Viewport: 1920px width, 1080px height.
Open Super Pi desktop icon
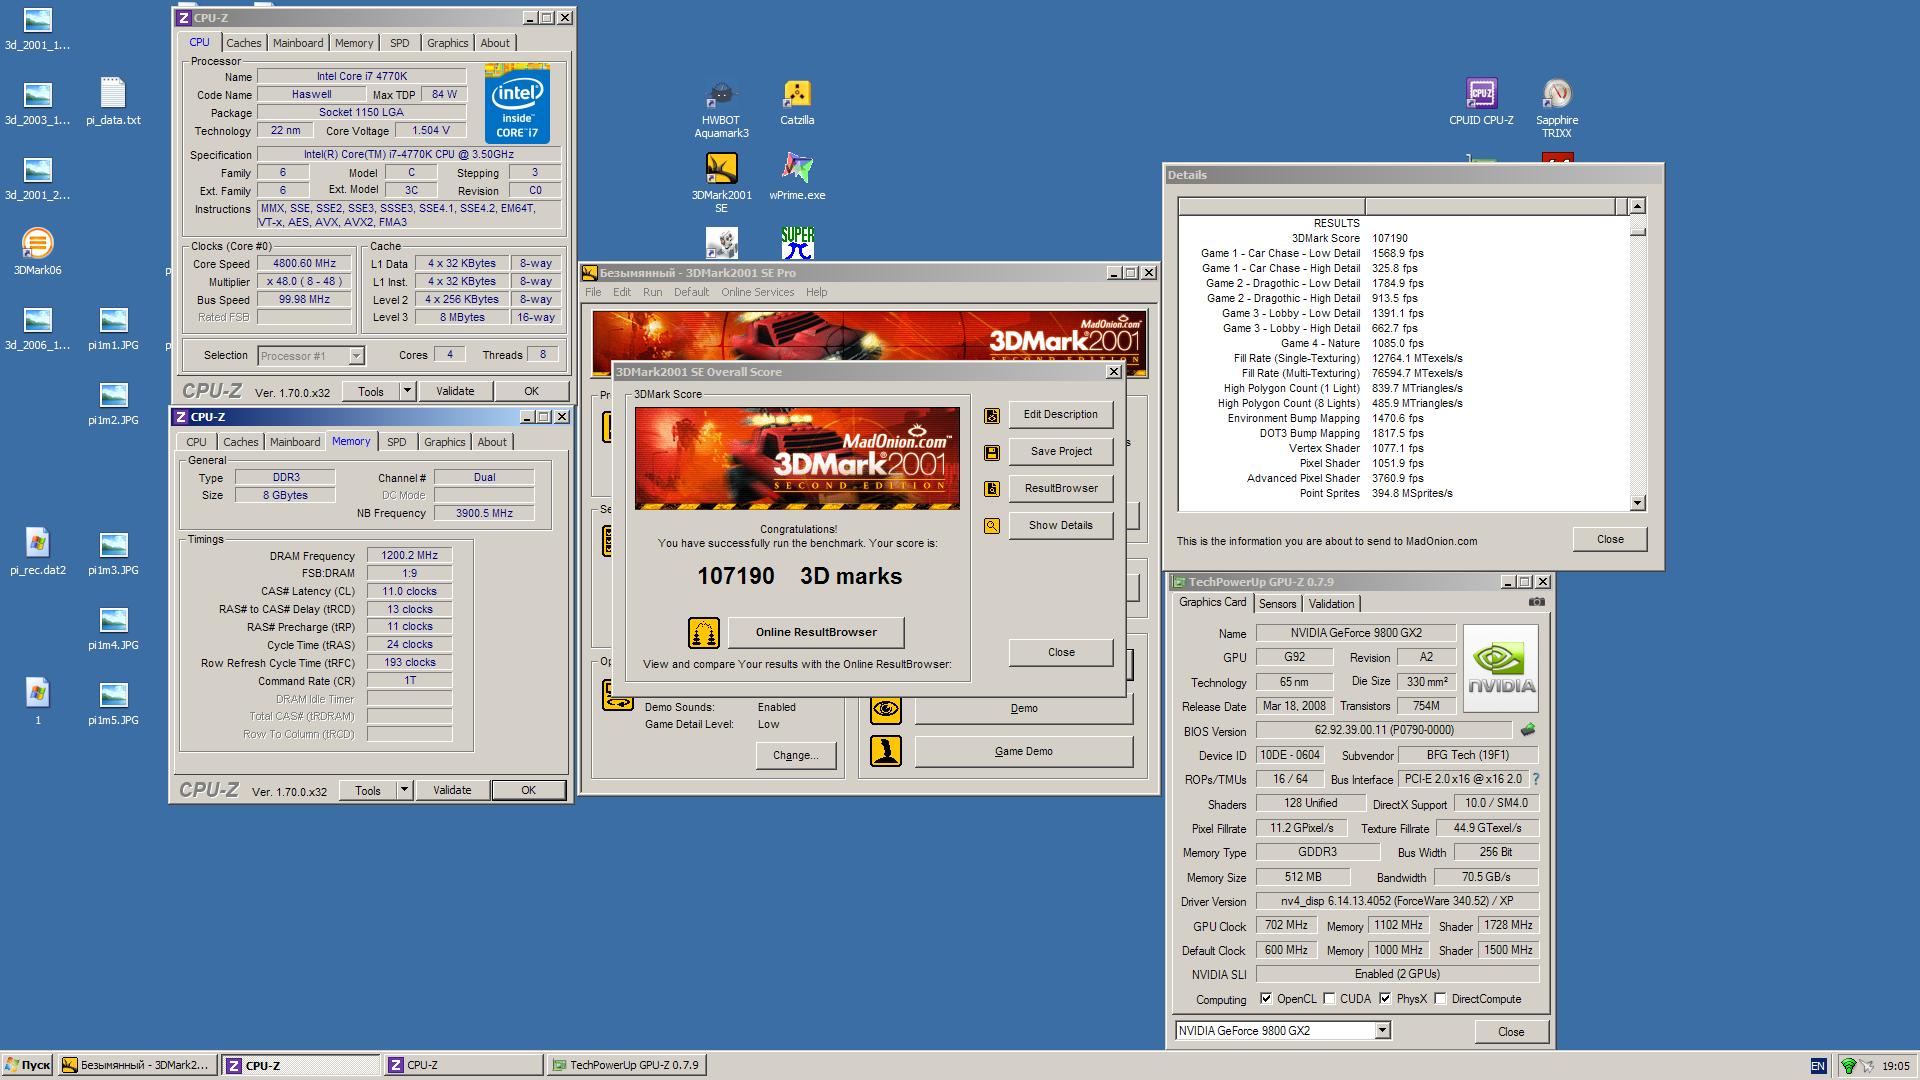[x=797, y=242]
